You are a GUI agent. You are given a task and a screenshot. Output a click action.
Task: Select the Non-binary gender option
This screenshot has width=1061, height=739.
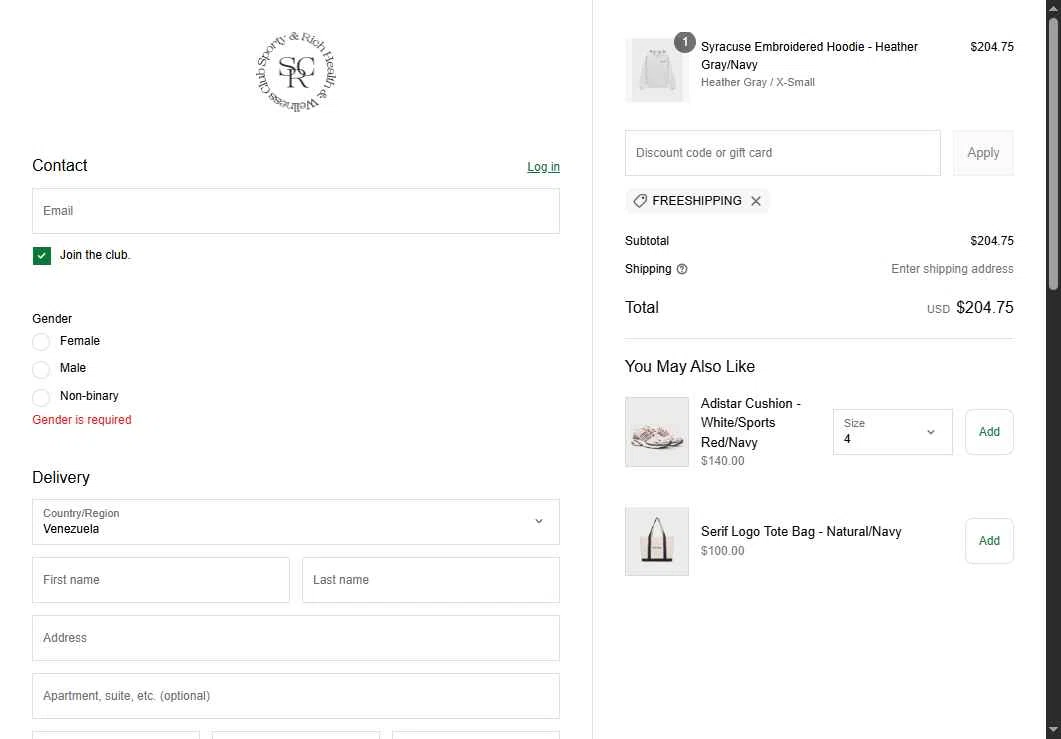tap(41, 397)
